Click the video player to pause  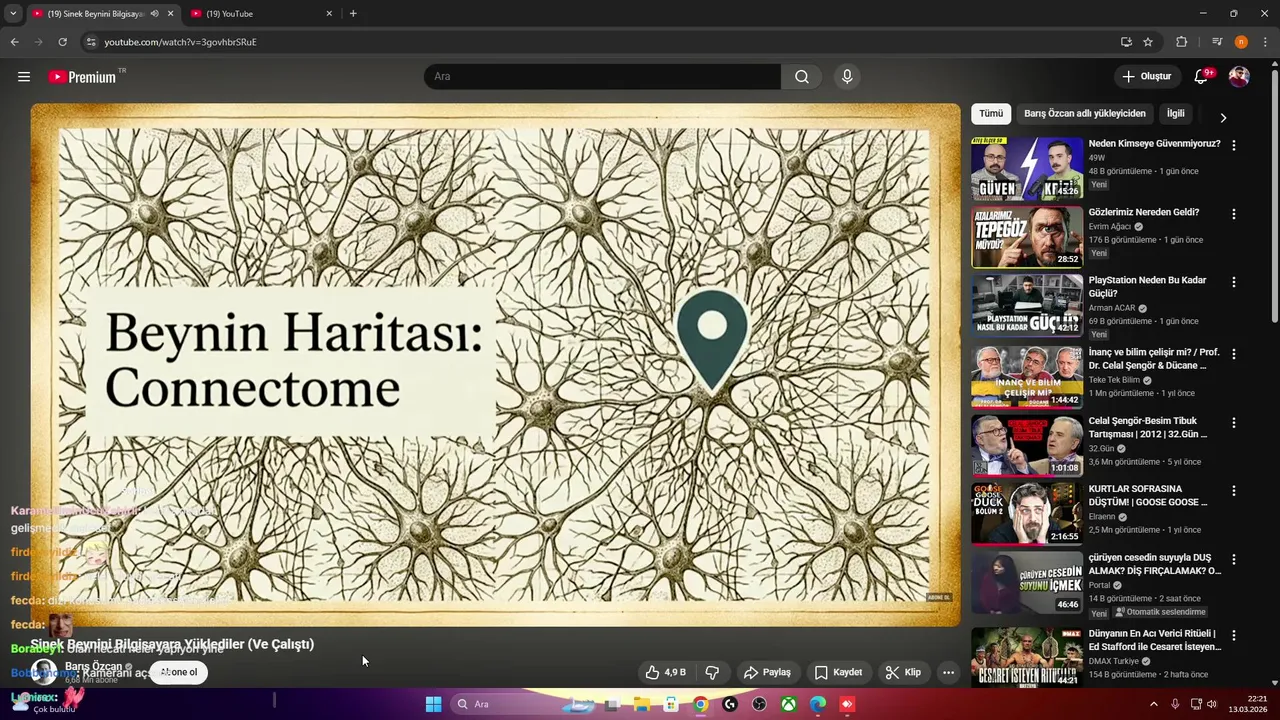495,364
